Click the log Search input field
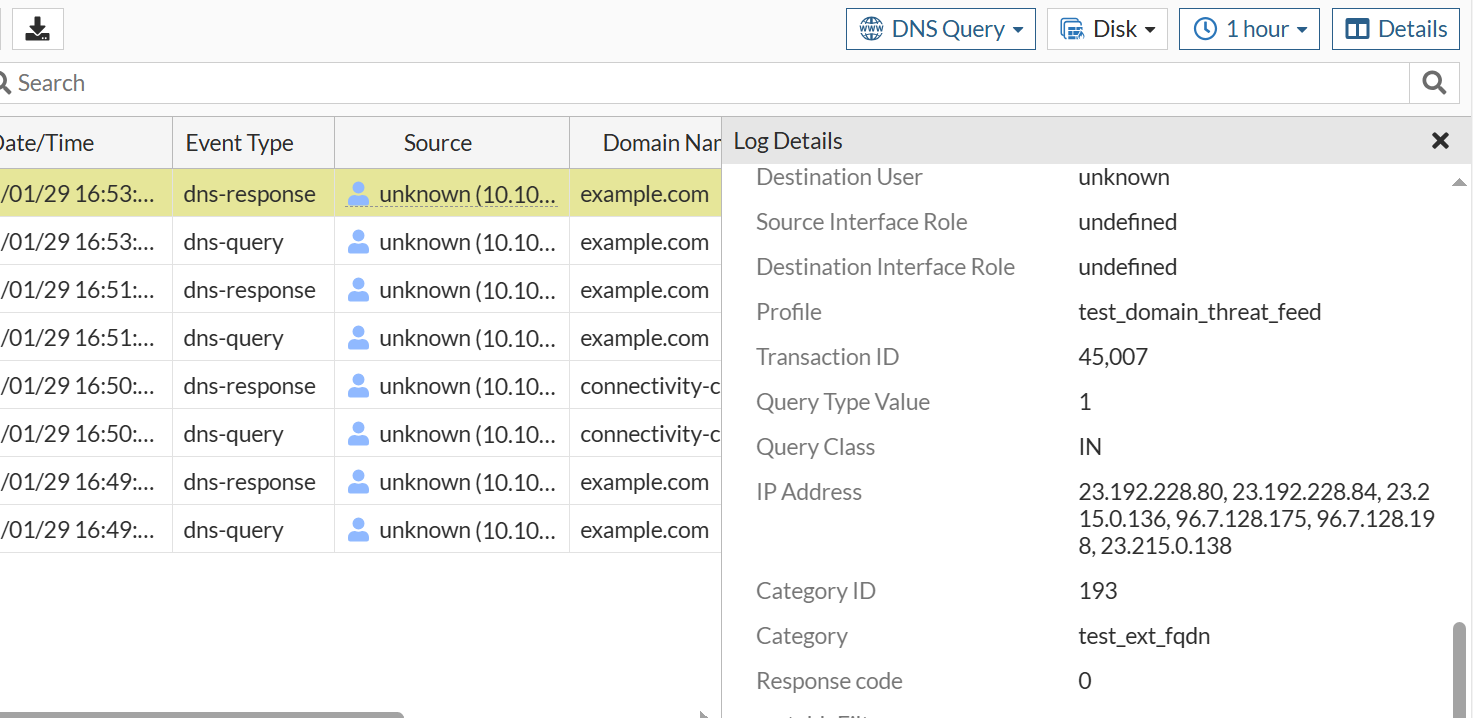 (704, 83)
